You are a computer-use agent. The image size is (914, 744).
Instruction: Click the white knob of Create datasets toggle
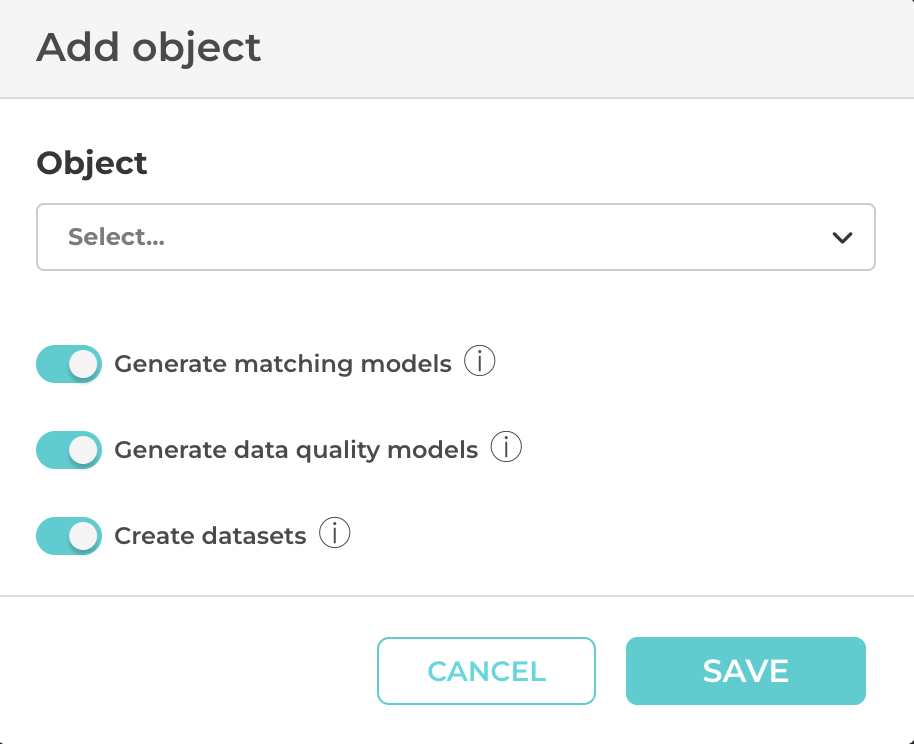(84, 536)
